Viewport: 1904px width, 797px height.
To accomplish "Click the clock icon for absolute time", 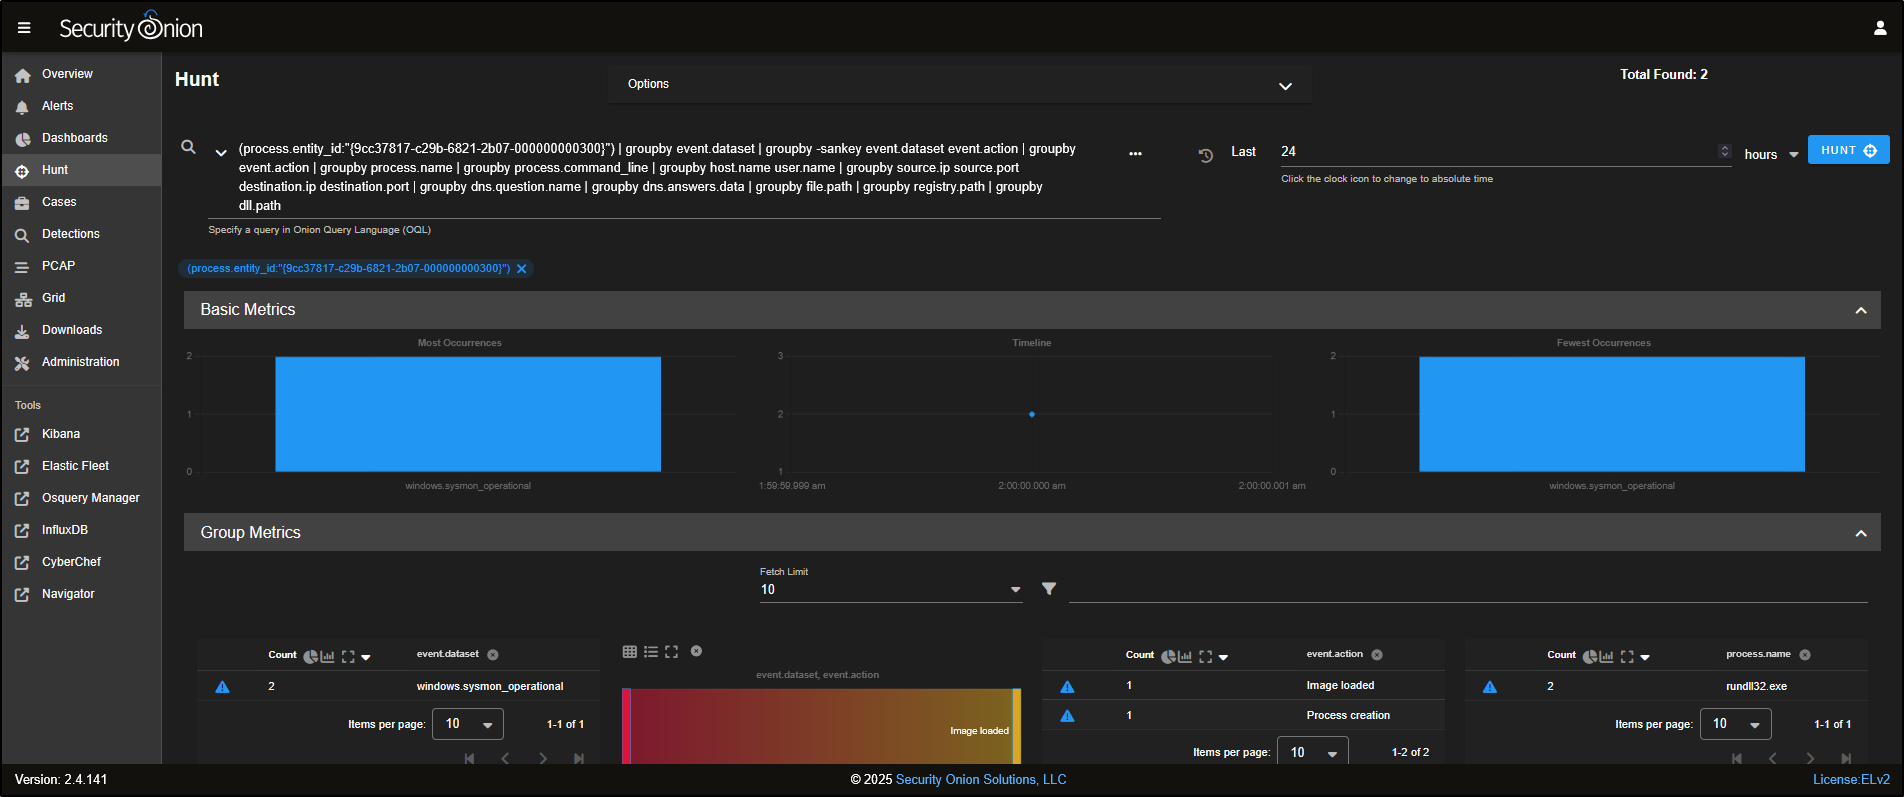I will tap(1206, 155).
